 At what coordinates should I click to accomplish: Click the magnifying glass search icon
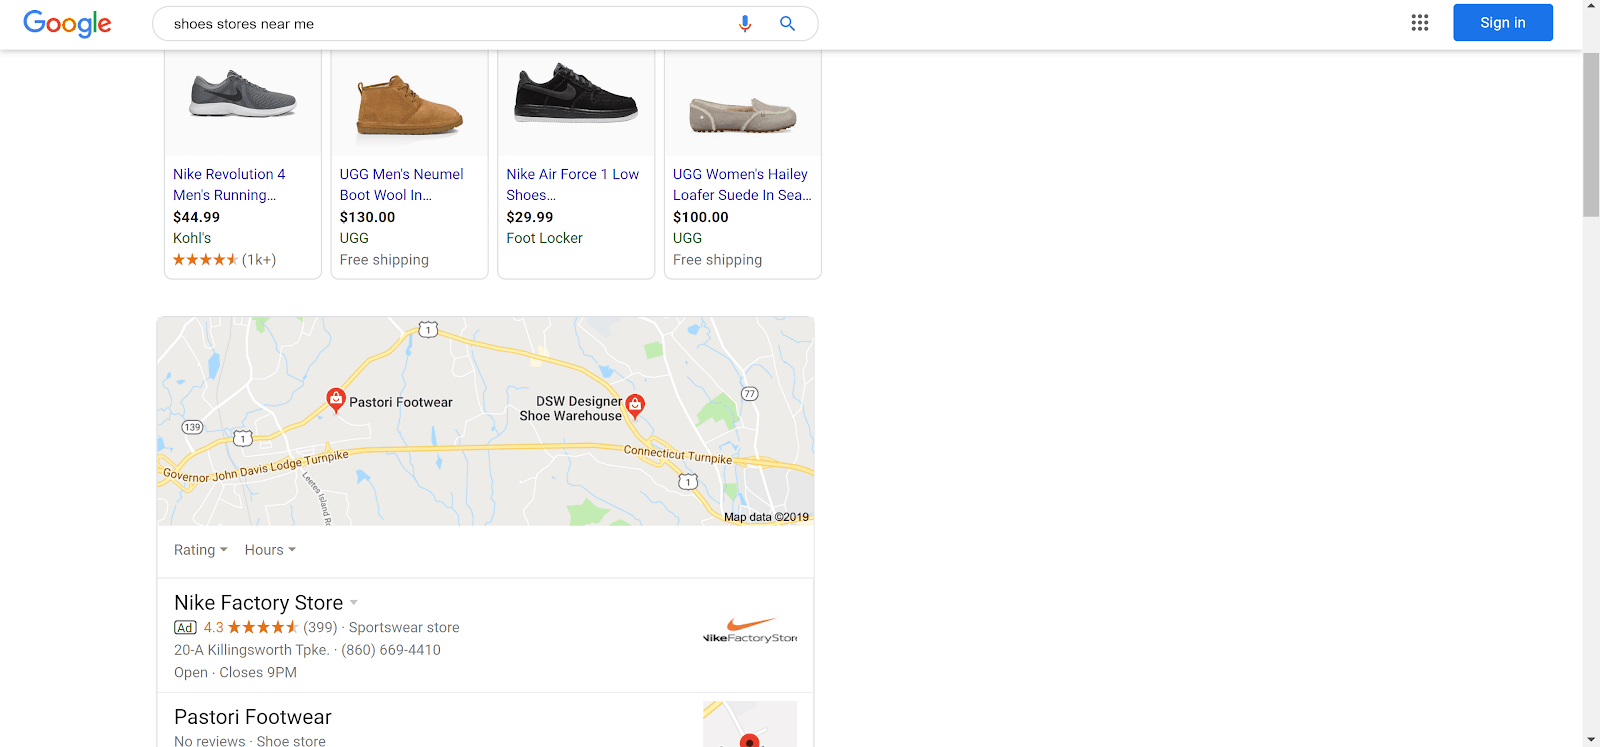[x=787, y=23]
